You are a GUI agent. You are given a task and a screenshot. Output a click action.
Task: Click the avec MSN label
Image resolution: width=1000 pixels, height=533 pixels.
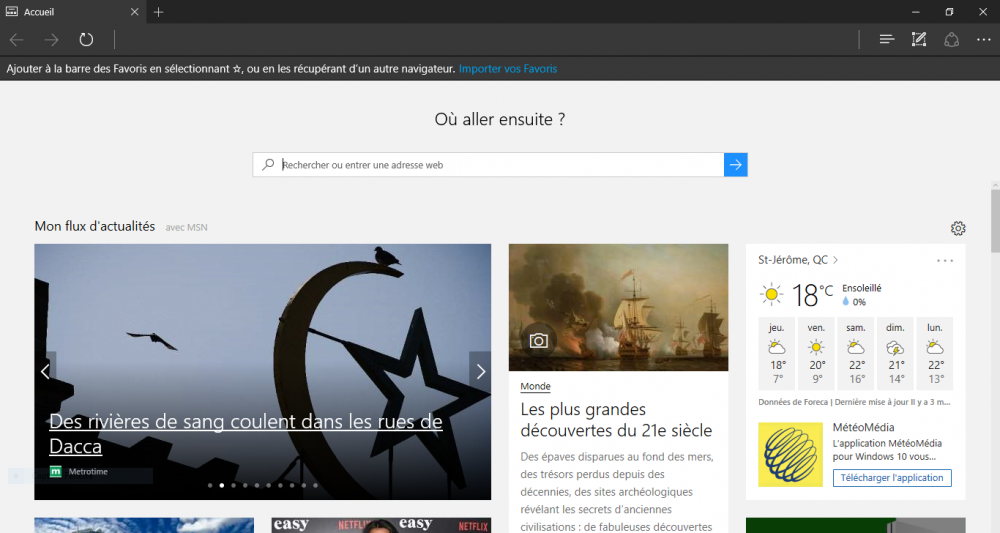click(186, 227)
